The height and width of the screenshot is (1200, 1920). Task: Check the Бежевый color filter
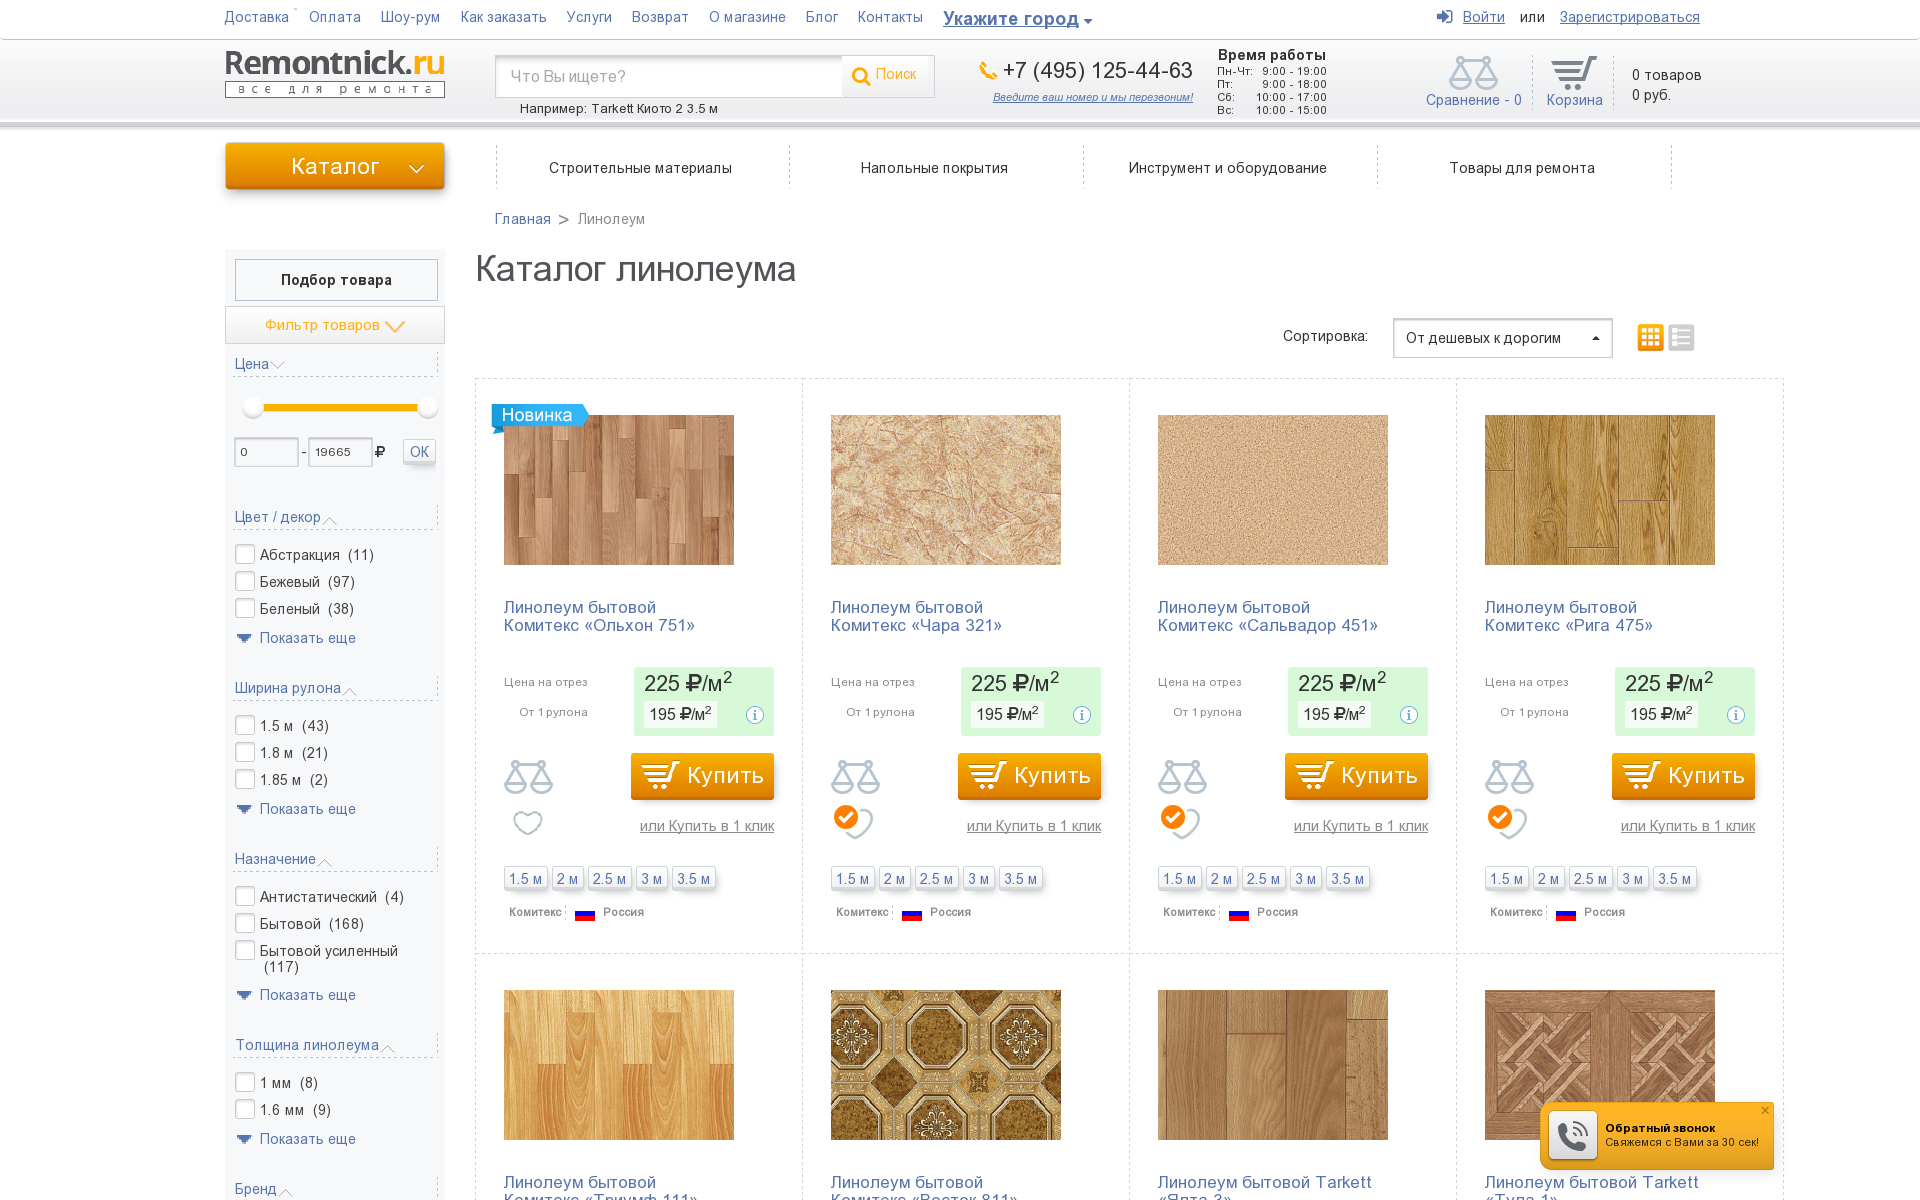245,581
